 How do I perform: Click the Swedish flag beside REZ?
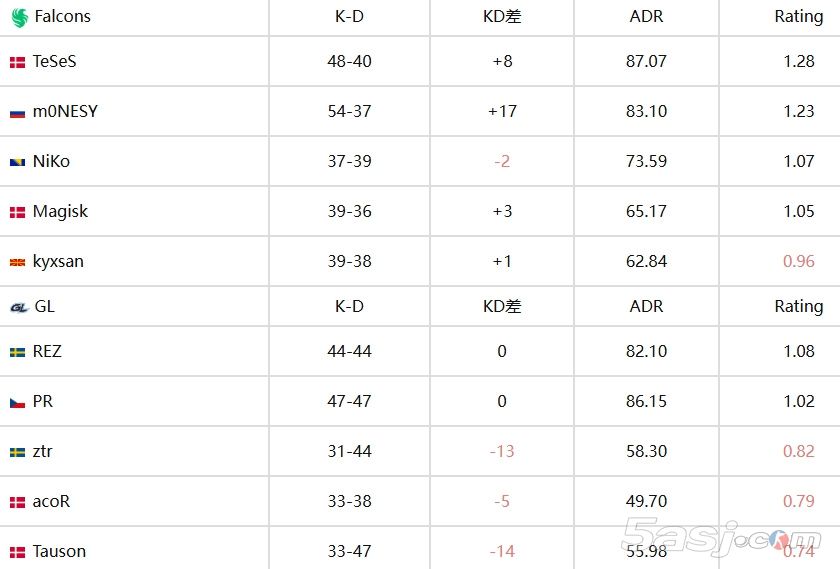click(17, 352)
